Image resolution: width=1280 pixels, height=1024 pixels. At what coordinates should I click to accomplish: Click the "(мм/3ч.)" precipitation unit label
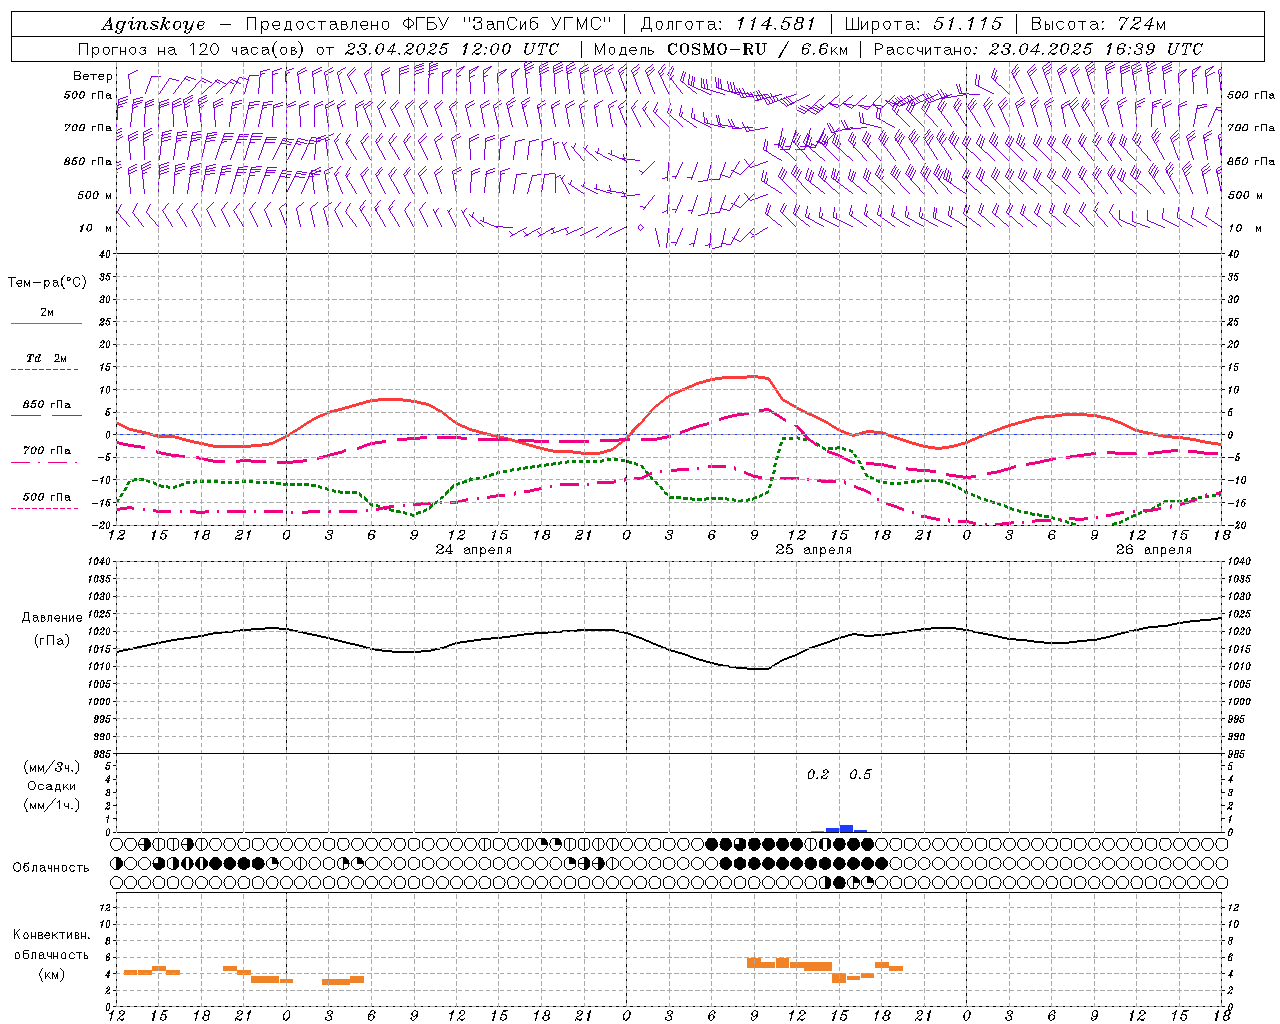pyautogui.click(x=51, y=767)
